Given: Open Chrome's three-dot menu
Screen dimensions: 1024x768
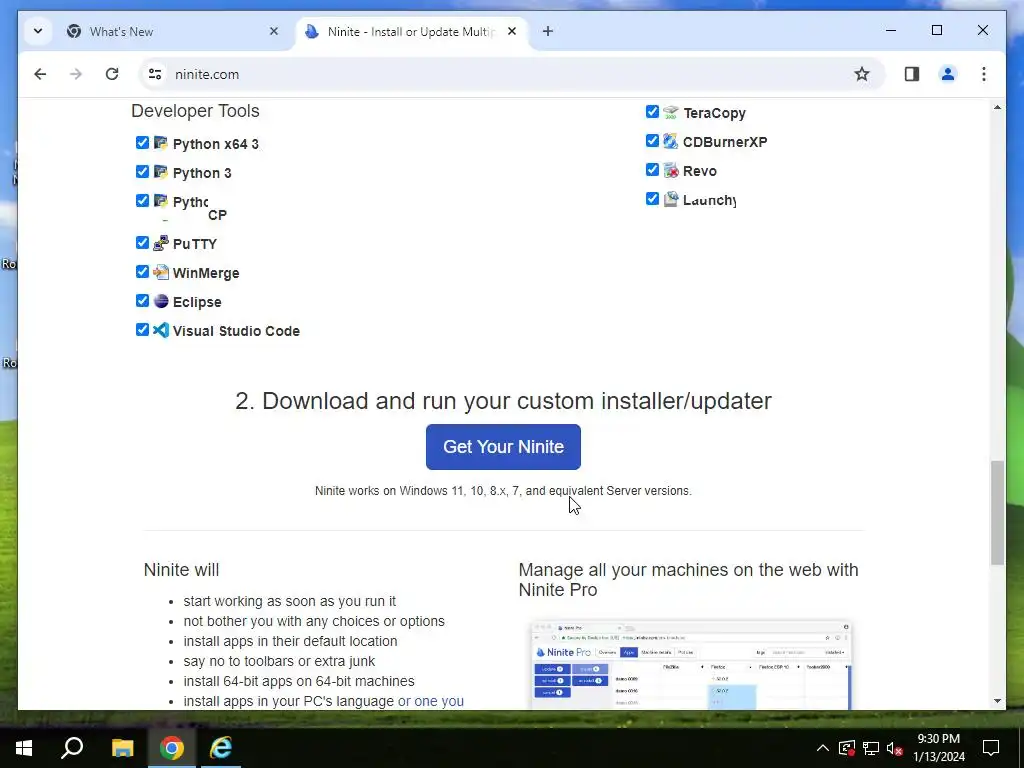Looking at the screenshot, I should click(984, 74).
